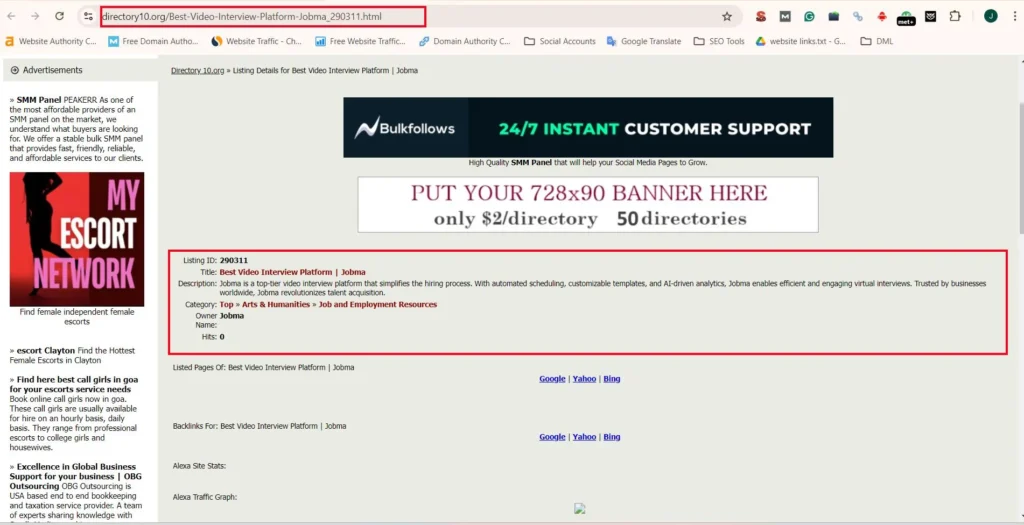Click My Escort Network ad image
Viewport: 1024px width, 525px height.
coord(77,239)
